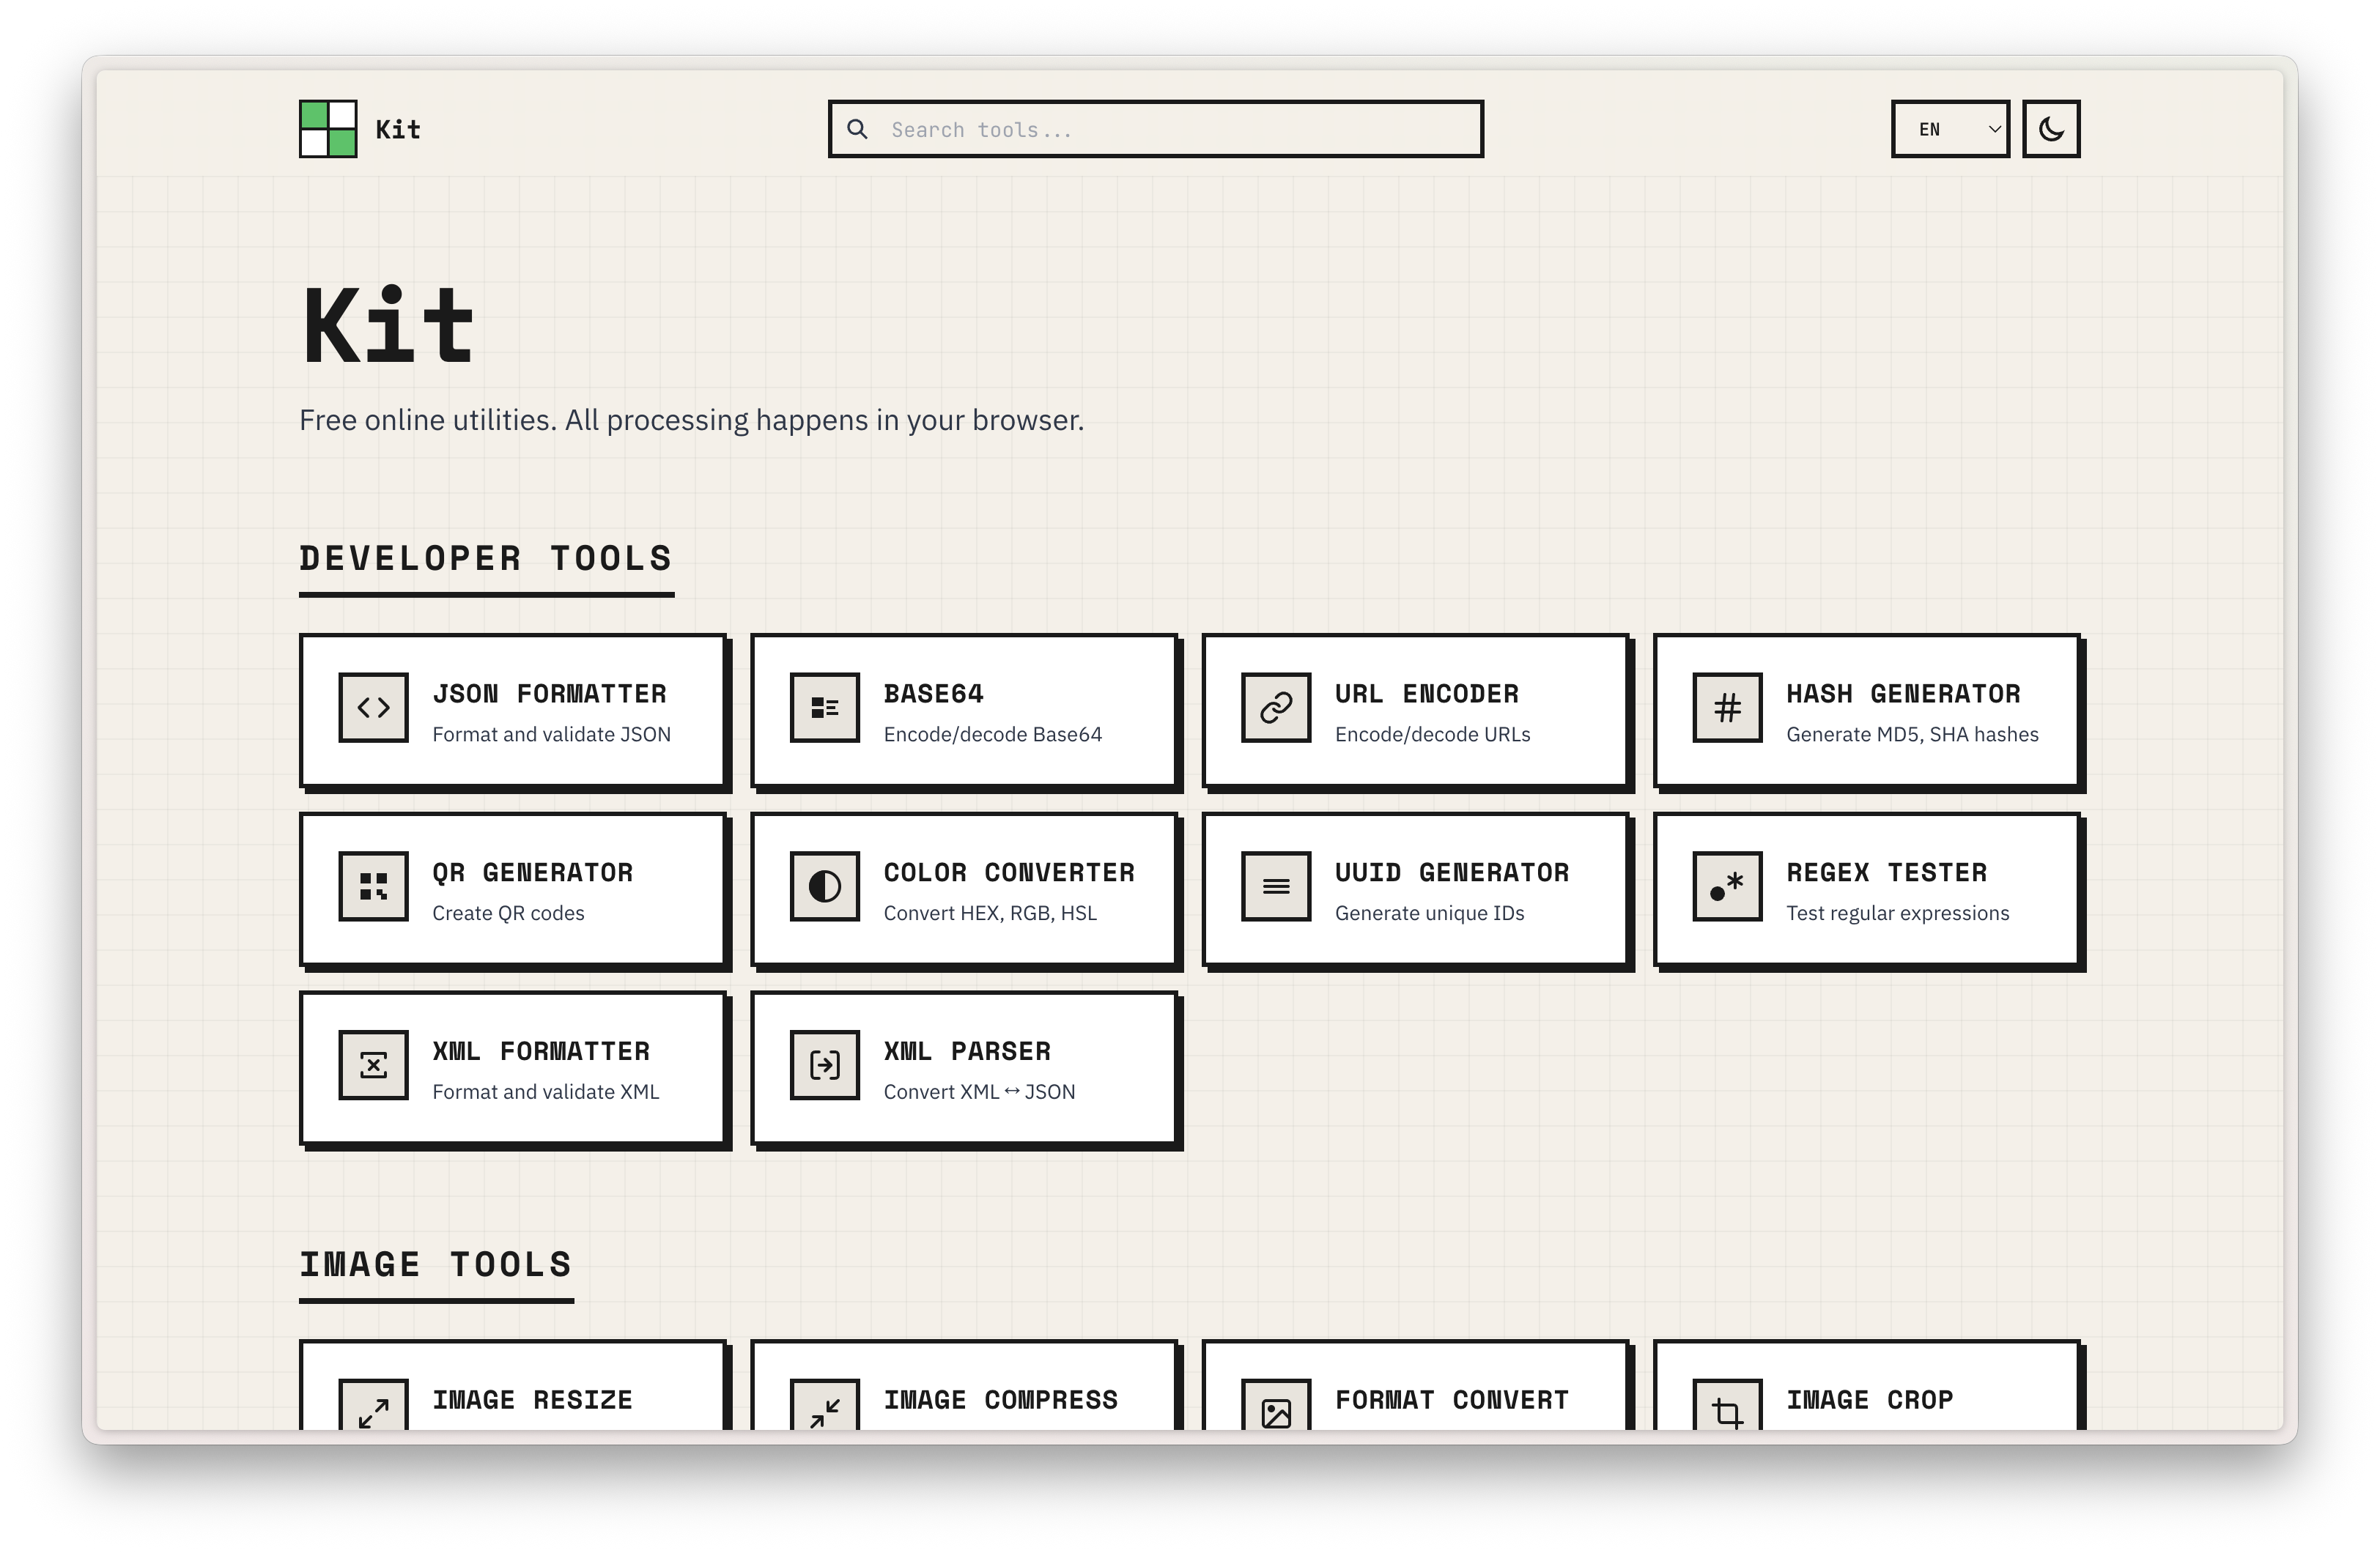Open the Image Compress tool

[x=964, y=1400]
